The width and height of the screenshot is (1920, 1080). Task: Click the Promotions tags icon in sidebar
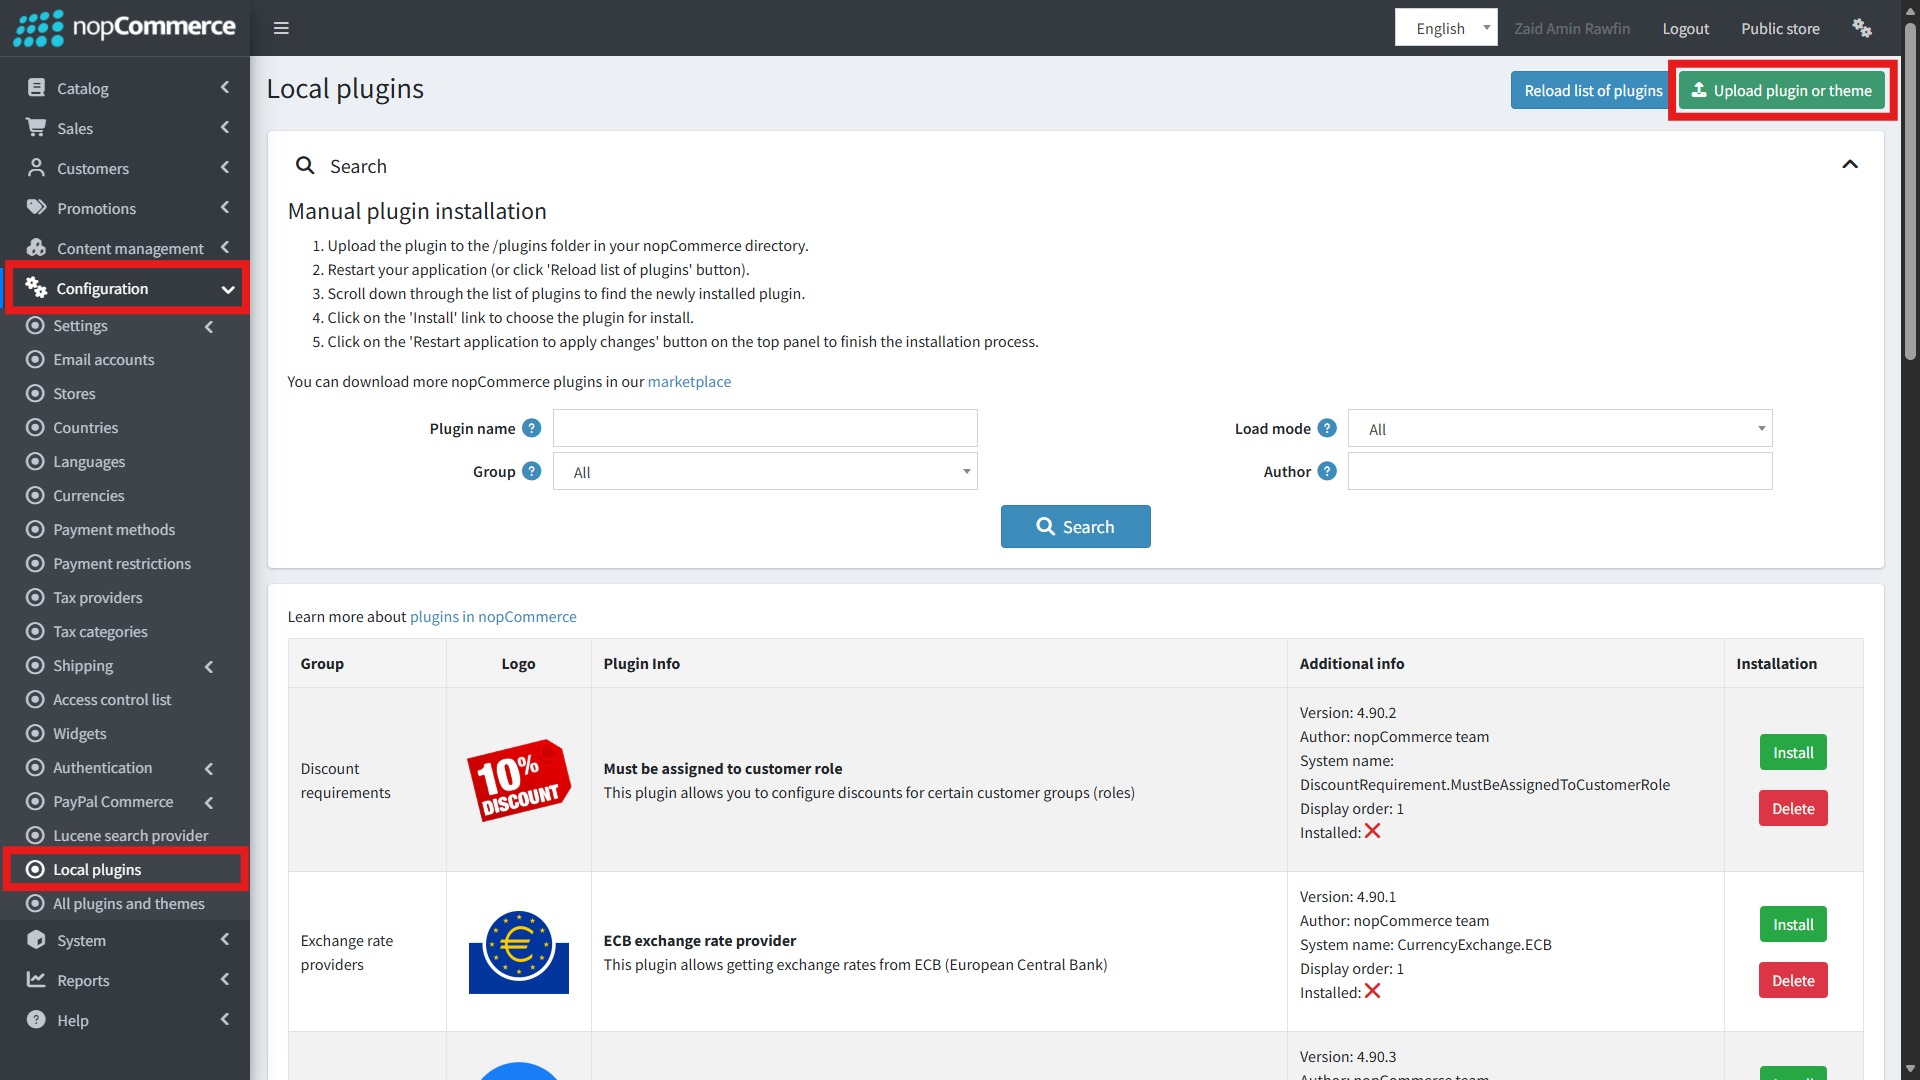pos(36,207)
